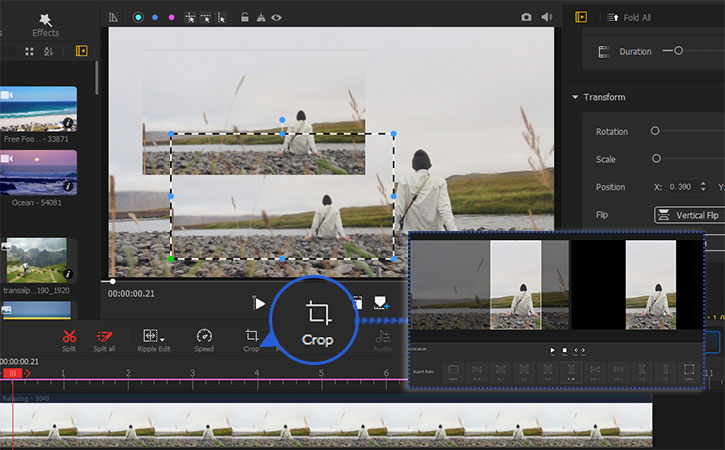
Task: Click the Effects magic wand icon
Action: click(46, 17)
